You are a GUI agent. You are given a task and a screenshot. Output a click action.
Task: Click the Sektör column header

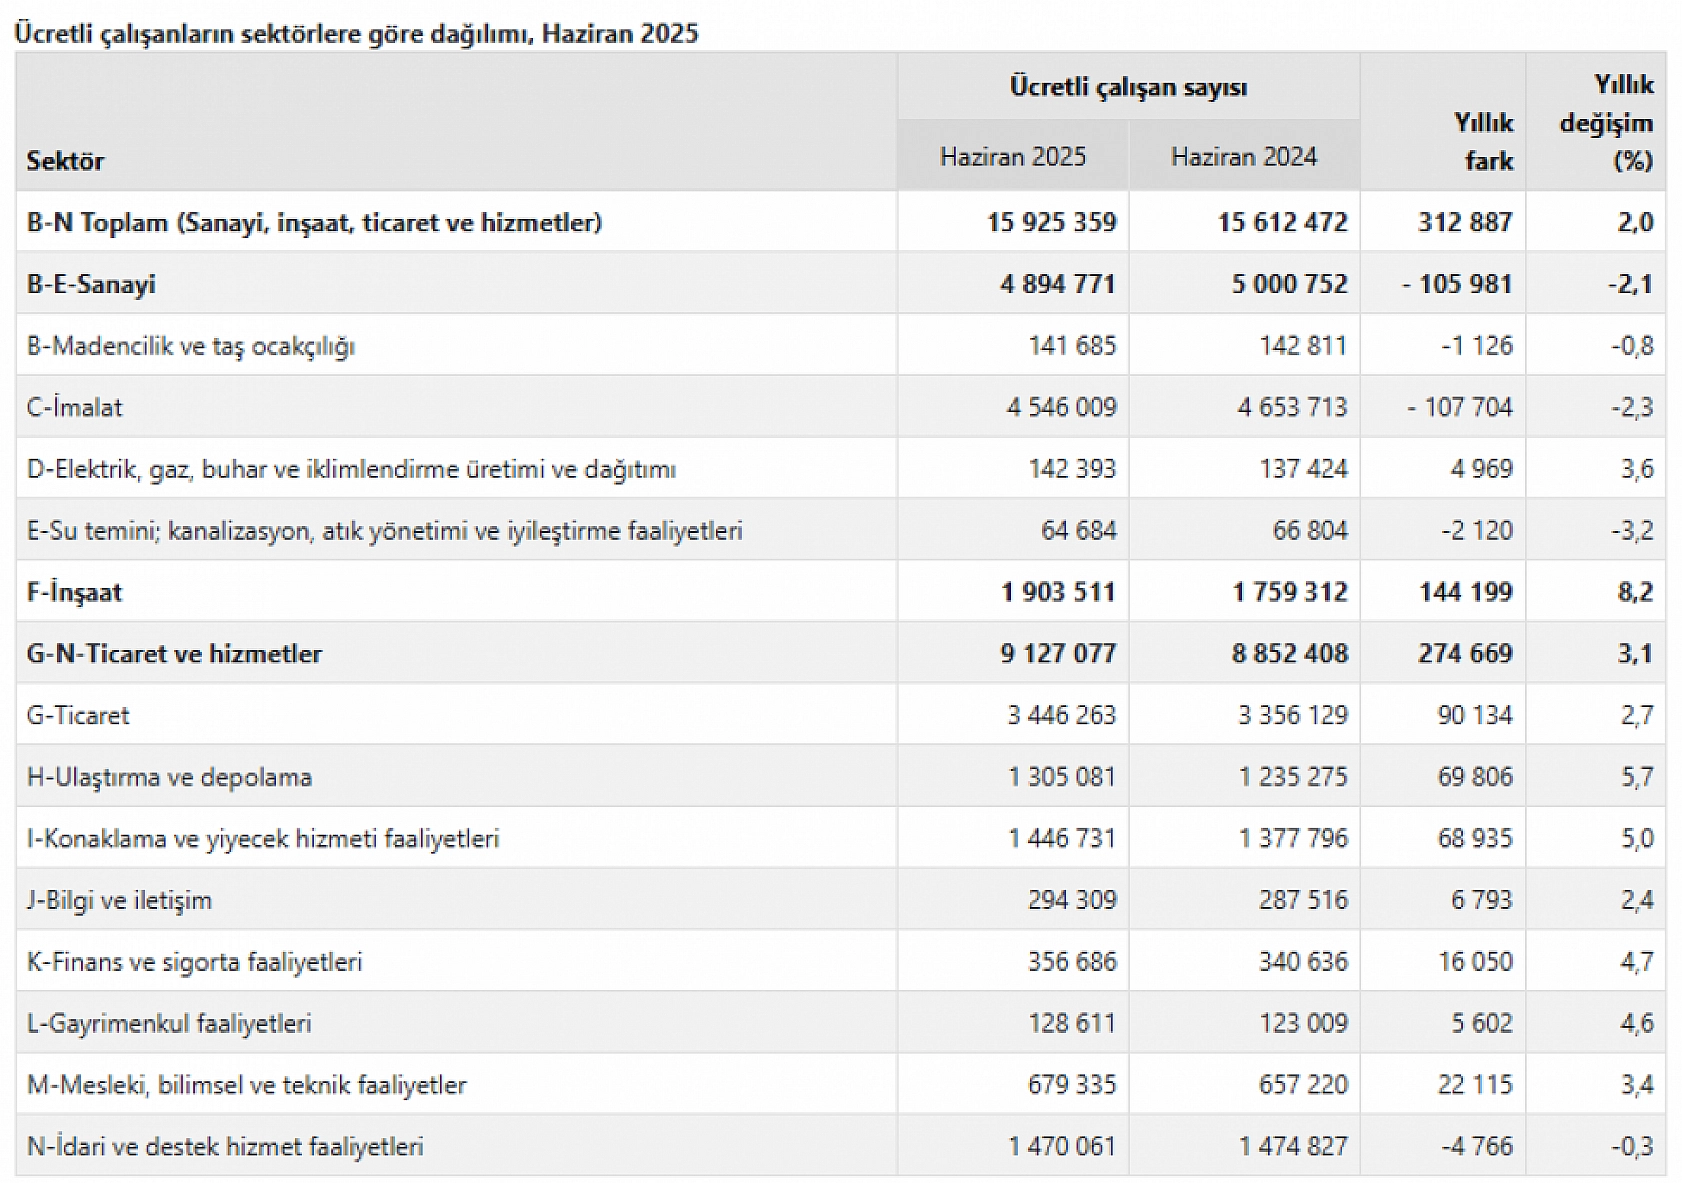(x=65, y=161)
